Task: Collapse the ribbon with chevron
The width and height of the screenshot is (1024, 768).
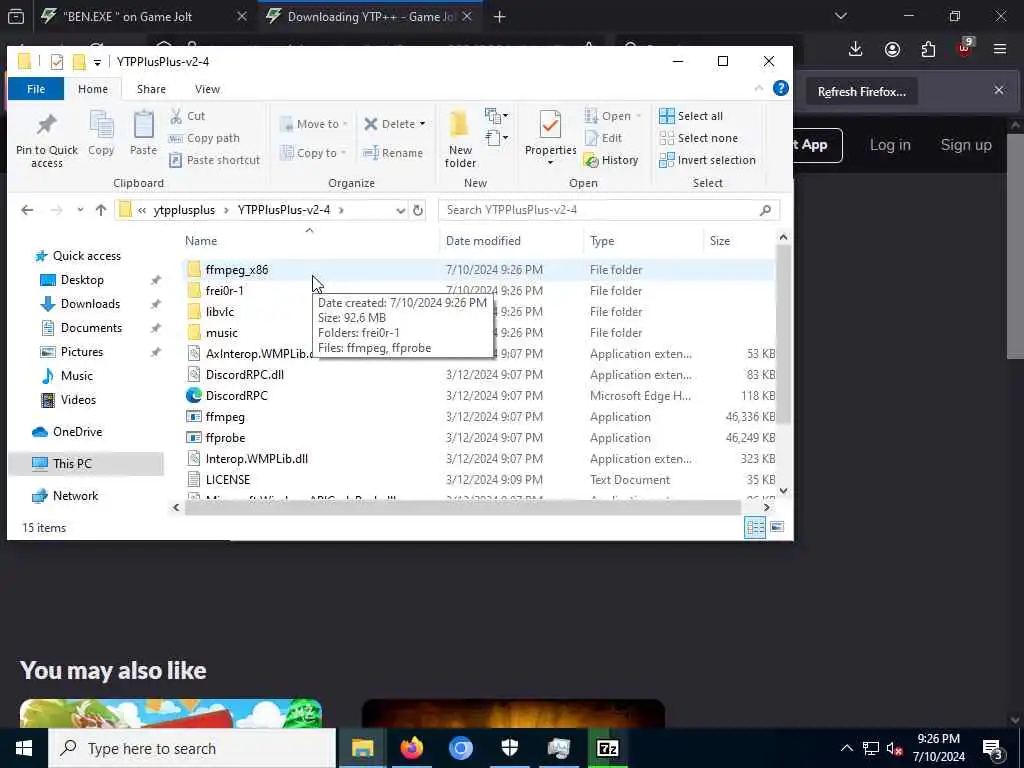Action: pyautogui.click(x=758, y=88)
